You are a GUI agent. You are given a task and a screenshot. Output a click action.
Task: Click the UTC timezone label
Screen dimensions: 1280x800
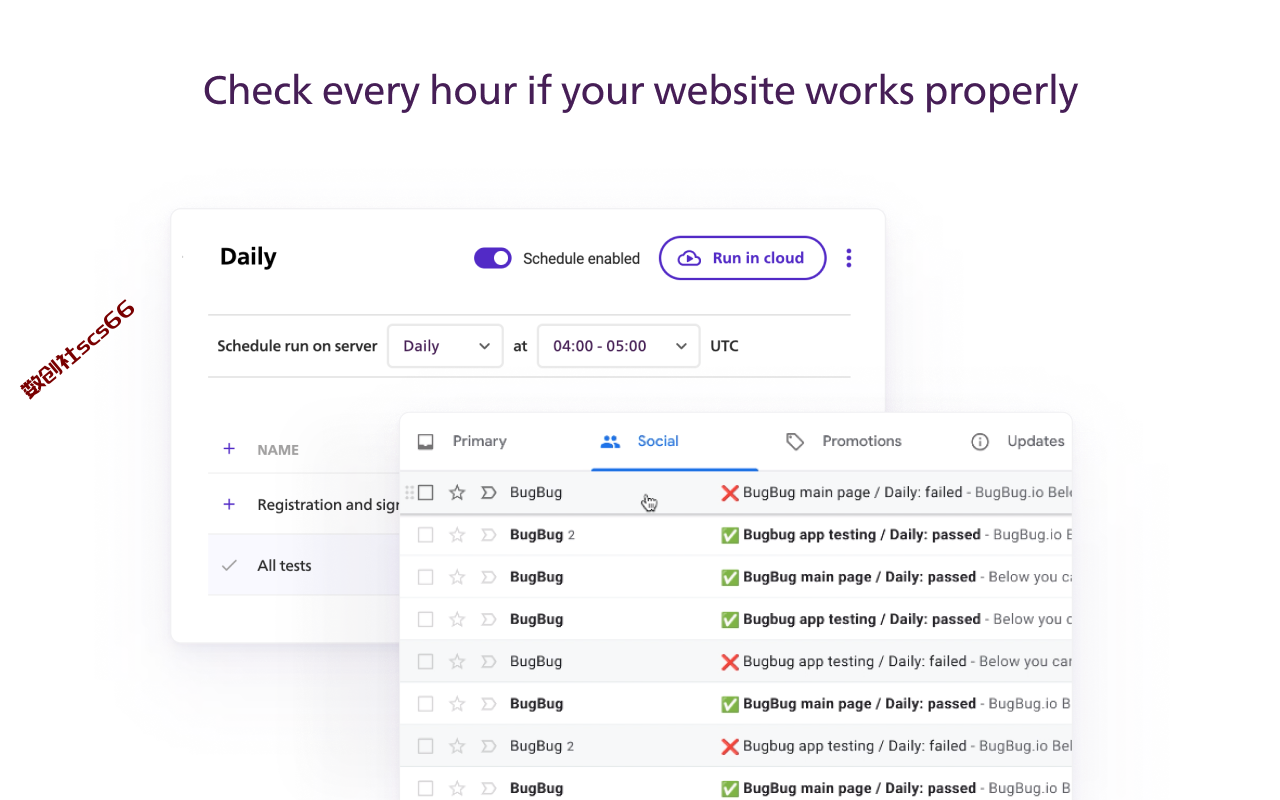tap(724, 346)
